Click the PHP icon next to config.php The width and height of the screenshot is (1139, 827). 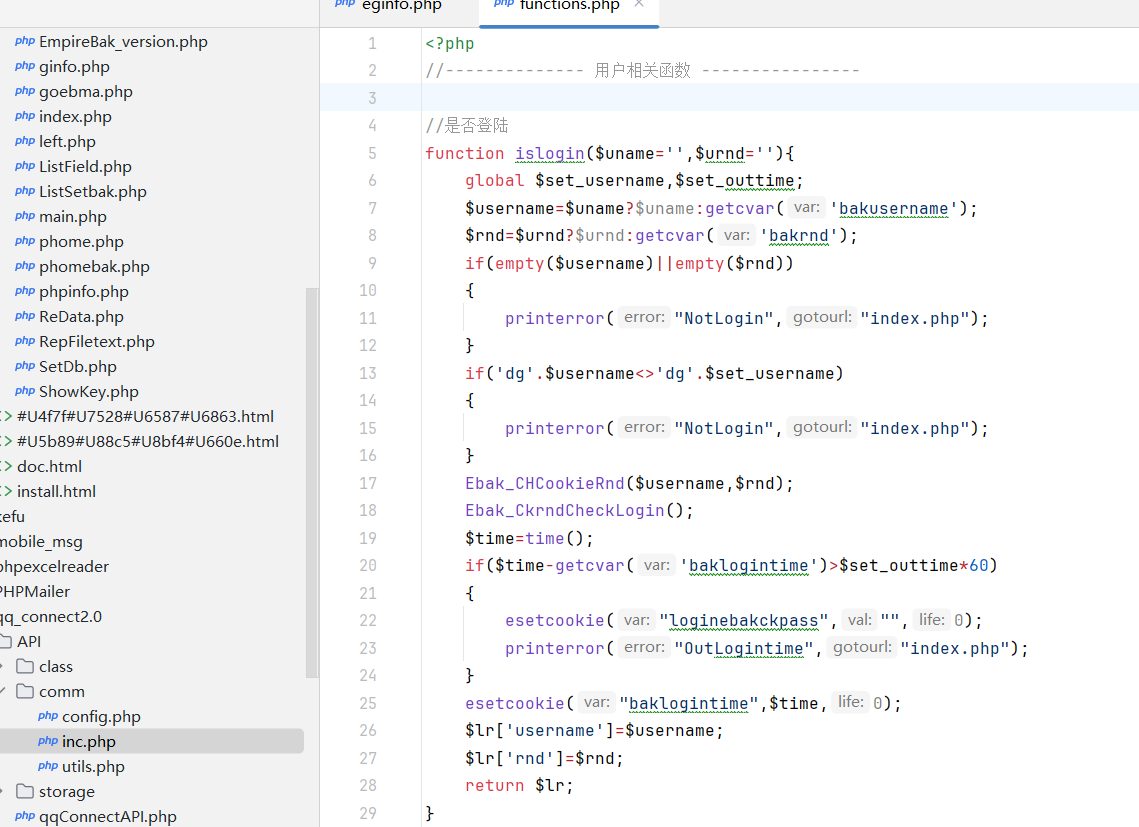pyautogui.click(x=47, y=717)
